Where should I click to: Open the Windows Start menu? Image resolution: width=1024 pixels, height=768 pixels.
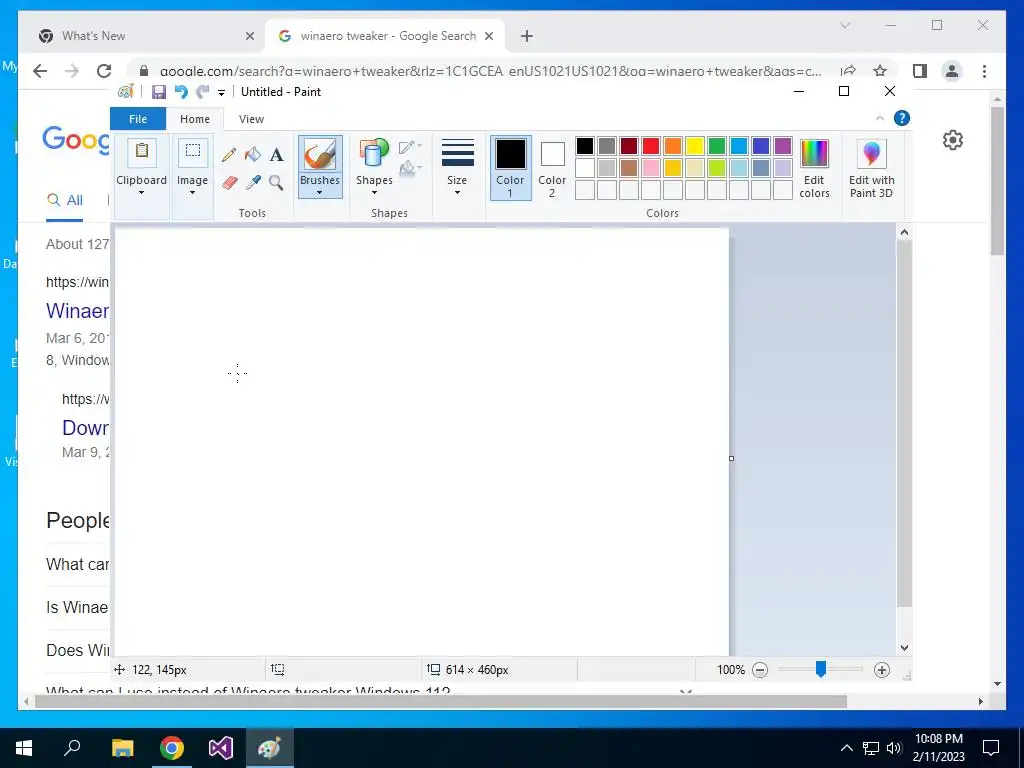coord(24,748)
